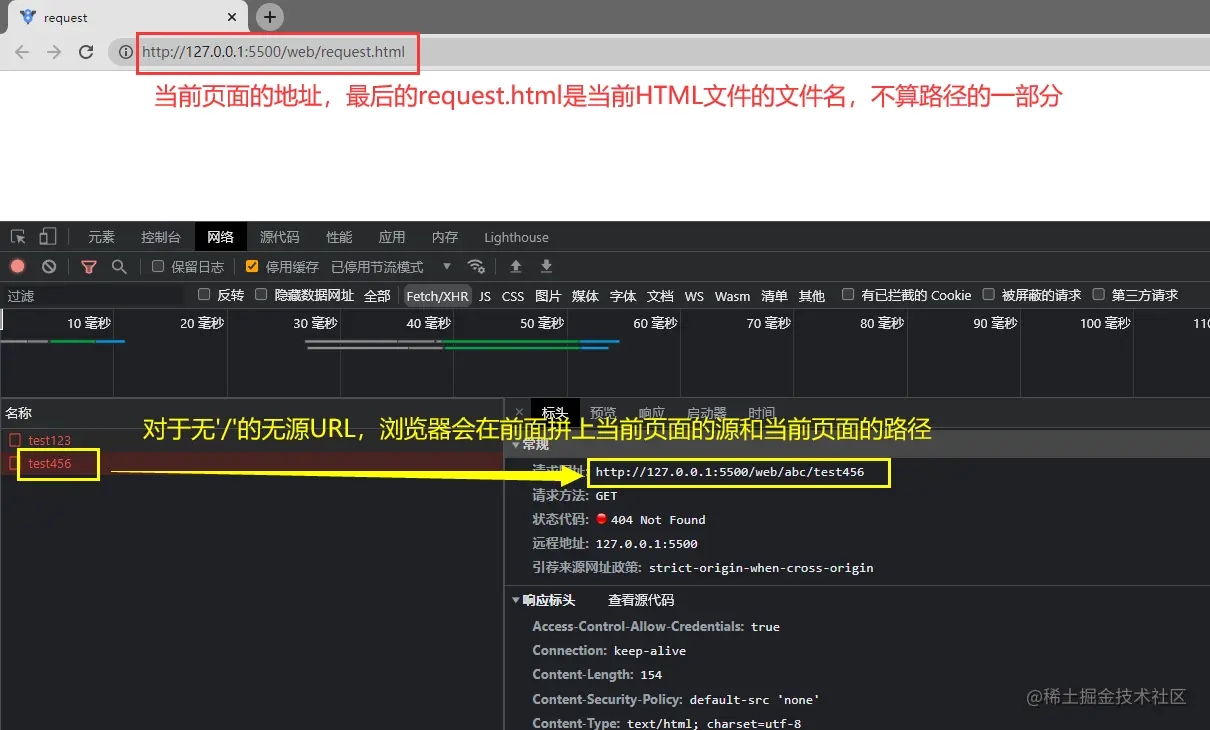Focus the 过滤 filter text field

94,296
